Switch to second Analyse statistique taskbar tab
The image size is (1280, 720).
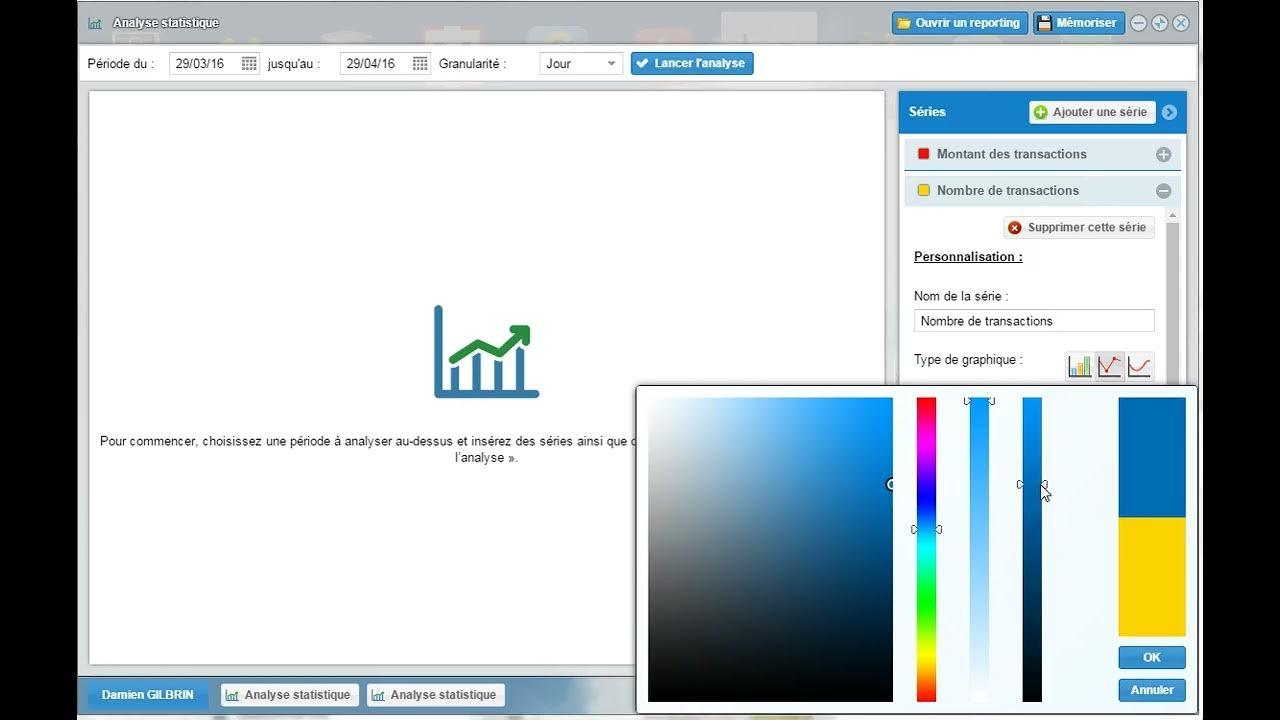[x=435, y=695]
